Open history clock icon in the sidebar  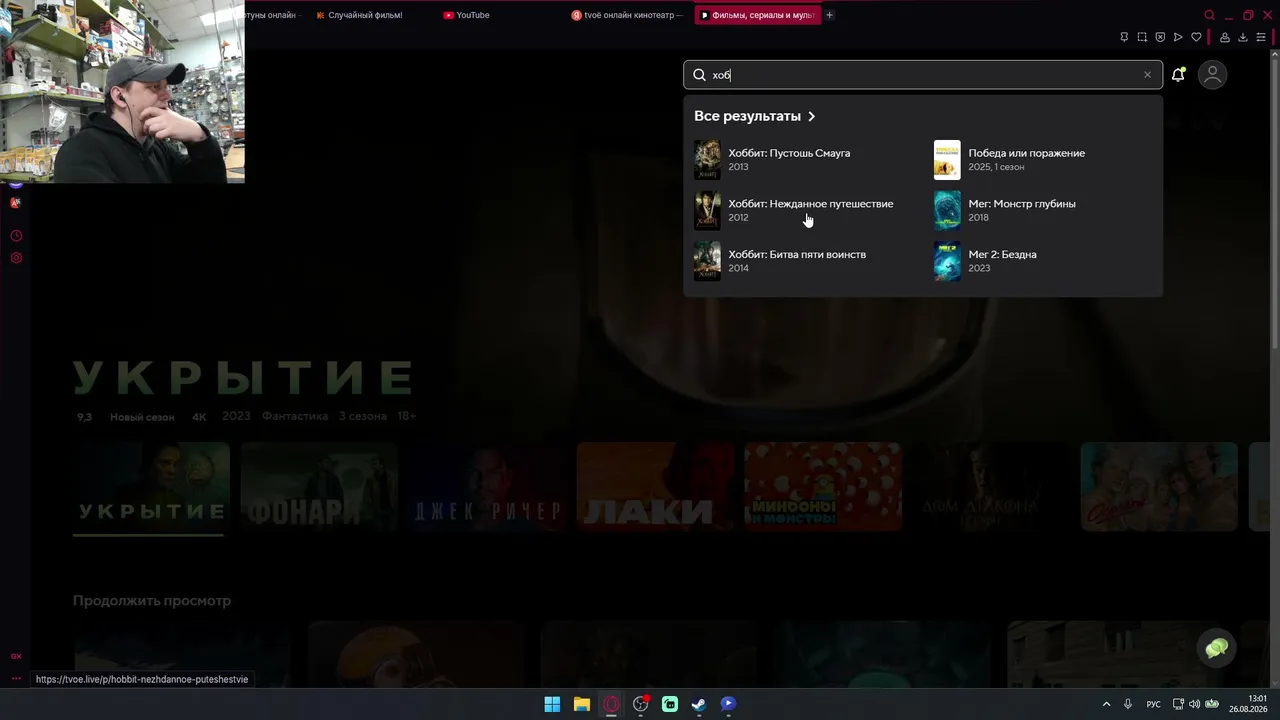pyautogui.click(x=16, y=236)
